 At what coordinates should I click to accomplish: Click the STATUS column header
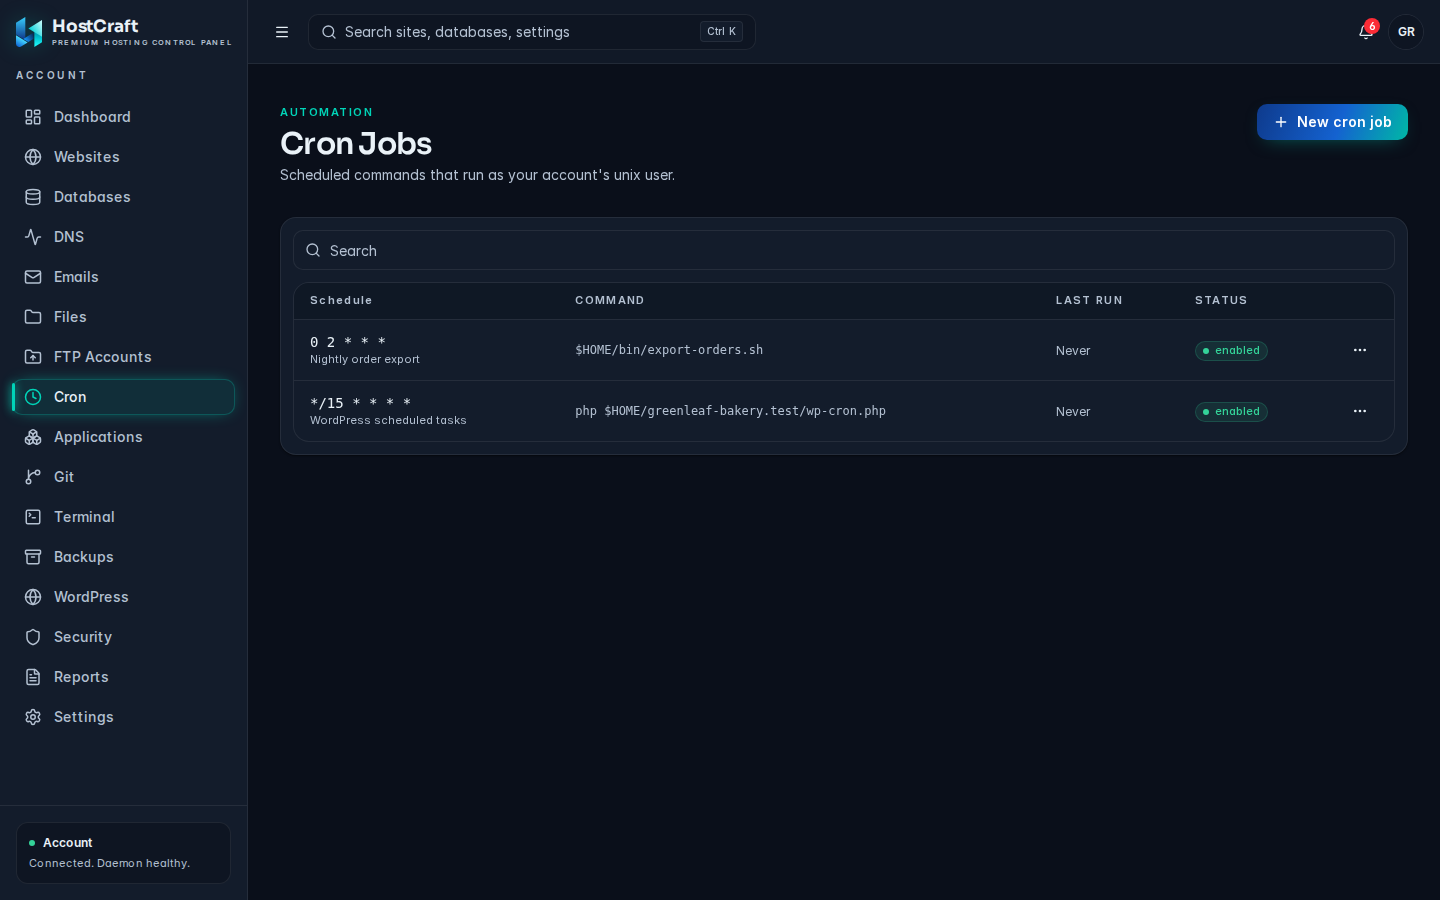coord(1221,300)
